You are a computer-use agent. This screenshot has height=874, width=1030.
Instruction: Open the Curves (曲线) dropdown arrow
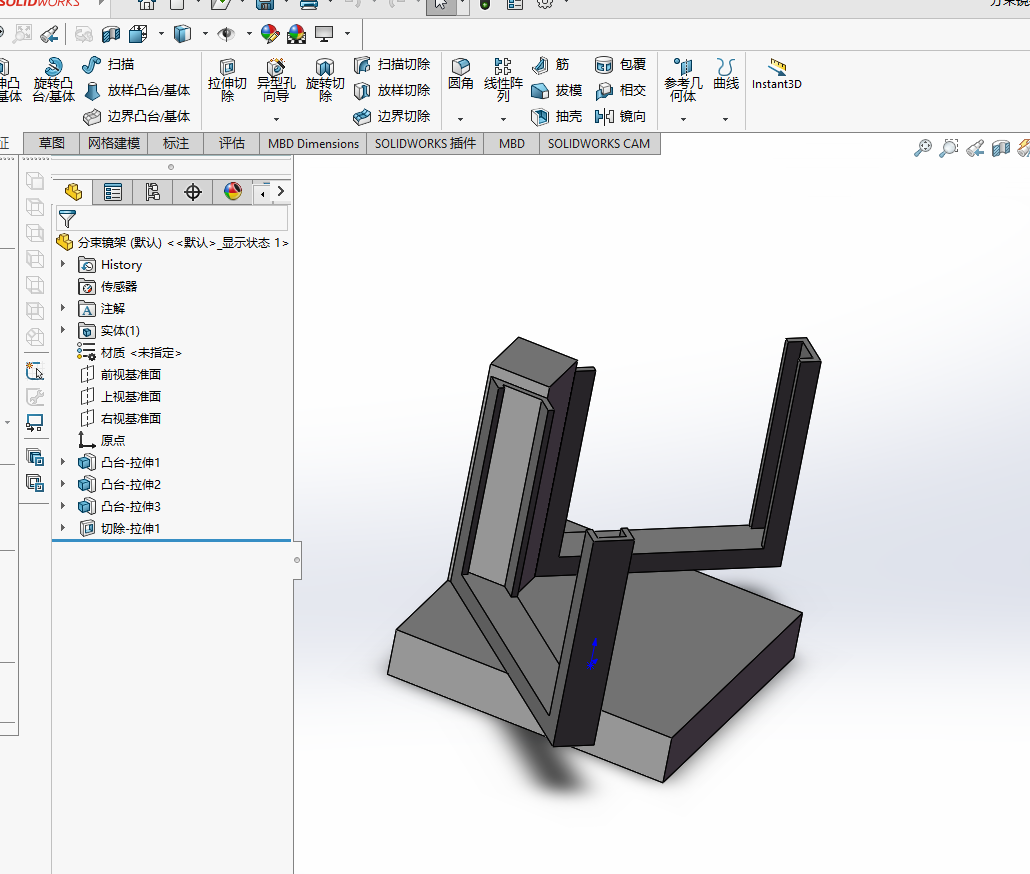pos(725,119)
